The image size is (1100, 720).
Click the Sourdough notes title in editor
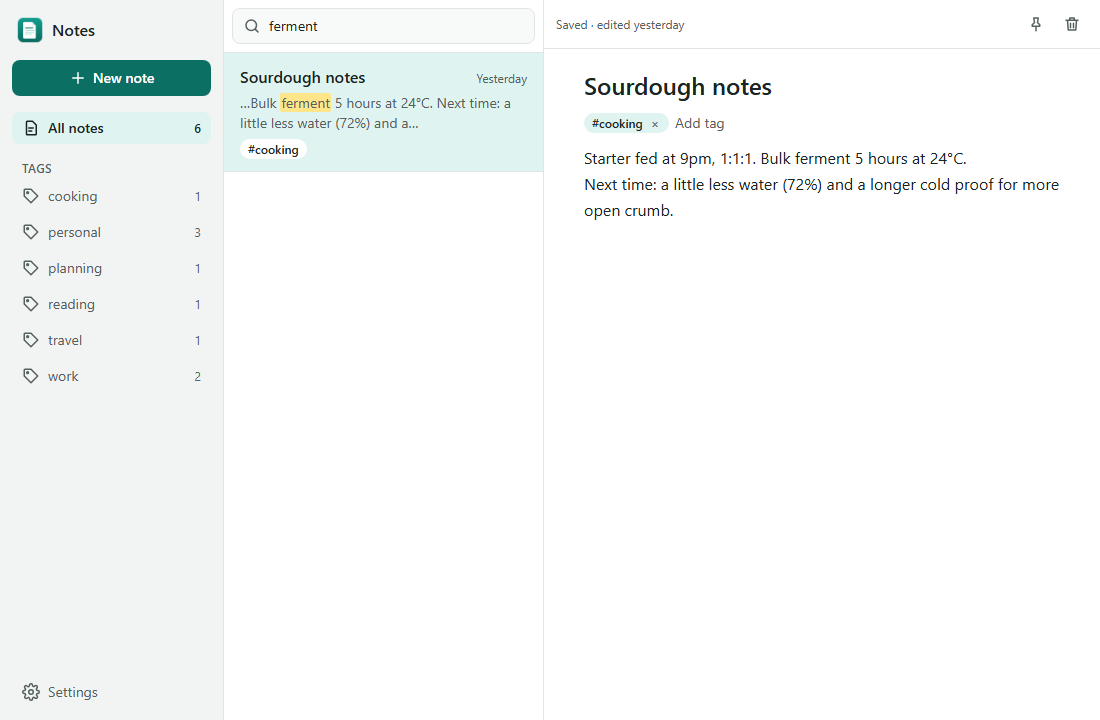coord(678,87)
